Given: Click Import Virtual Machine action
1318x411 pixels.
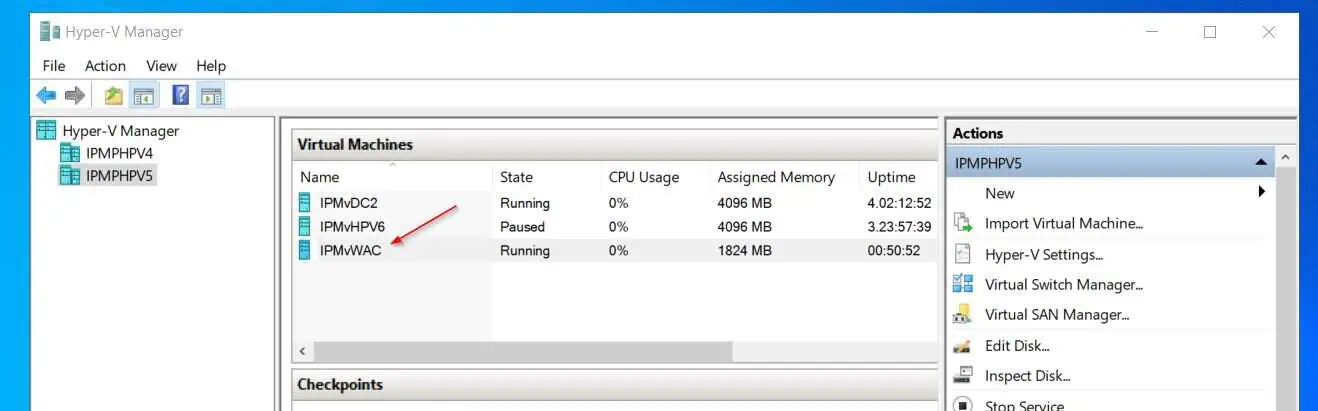Looking at the screenshot, I should (x=1064, y=224).
